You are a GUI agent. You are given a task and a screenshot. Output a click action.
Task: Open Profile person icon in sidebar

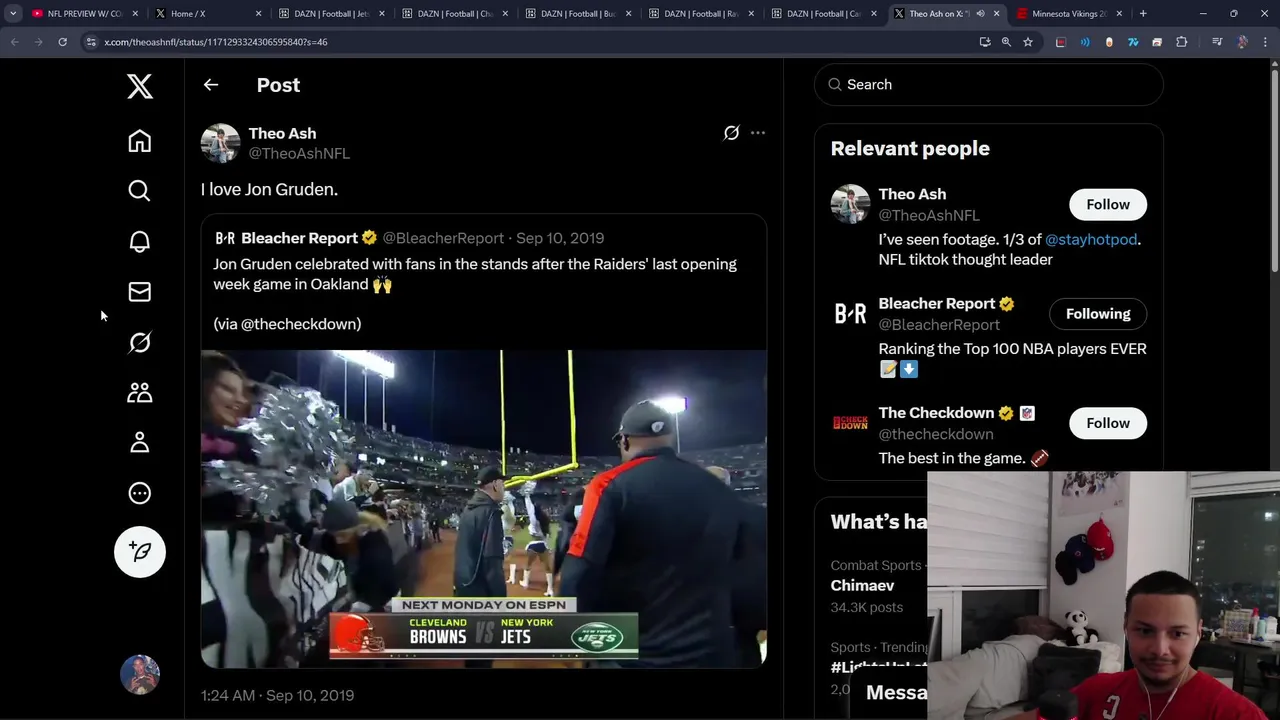click(140, 442)
